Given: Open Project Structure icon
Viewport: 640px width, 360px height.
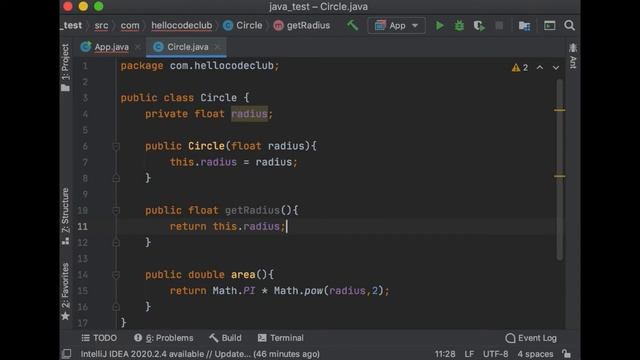Looking at the screenshot, I should coord(524,26).
